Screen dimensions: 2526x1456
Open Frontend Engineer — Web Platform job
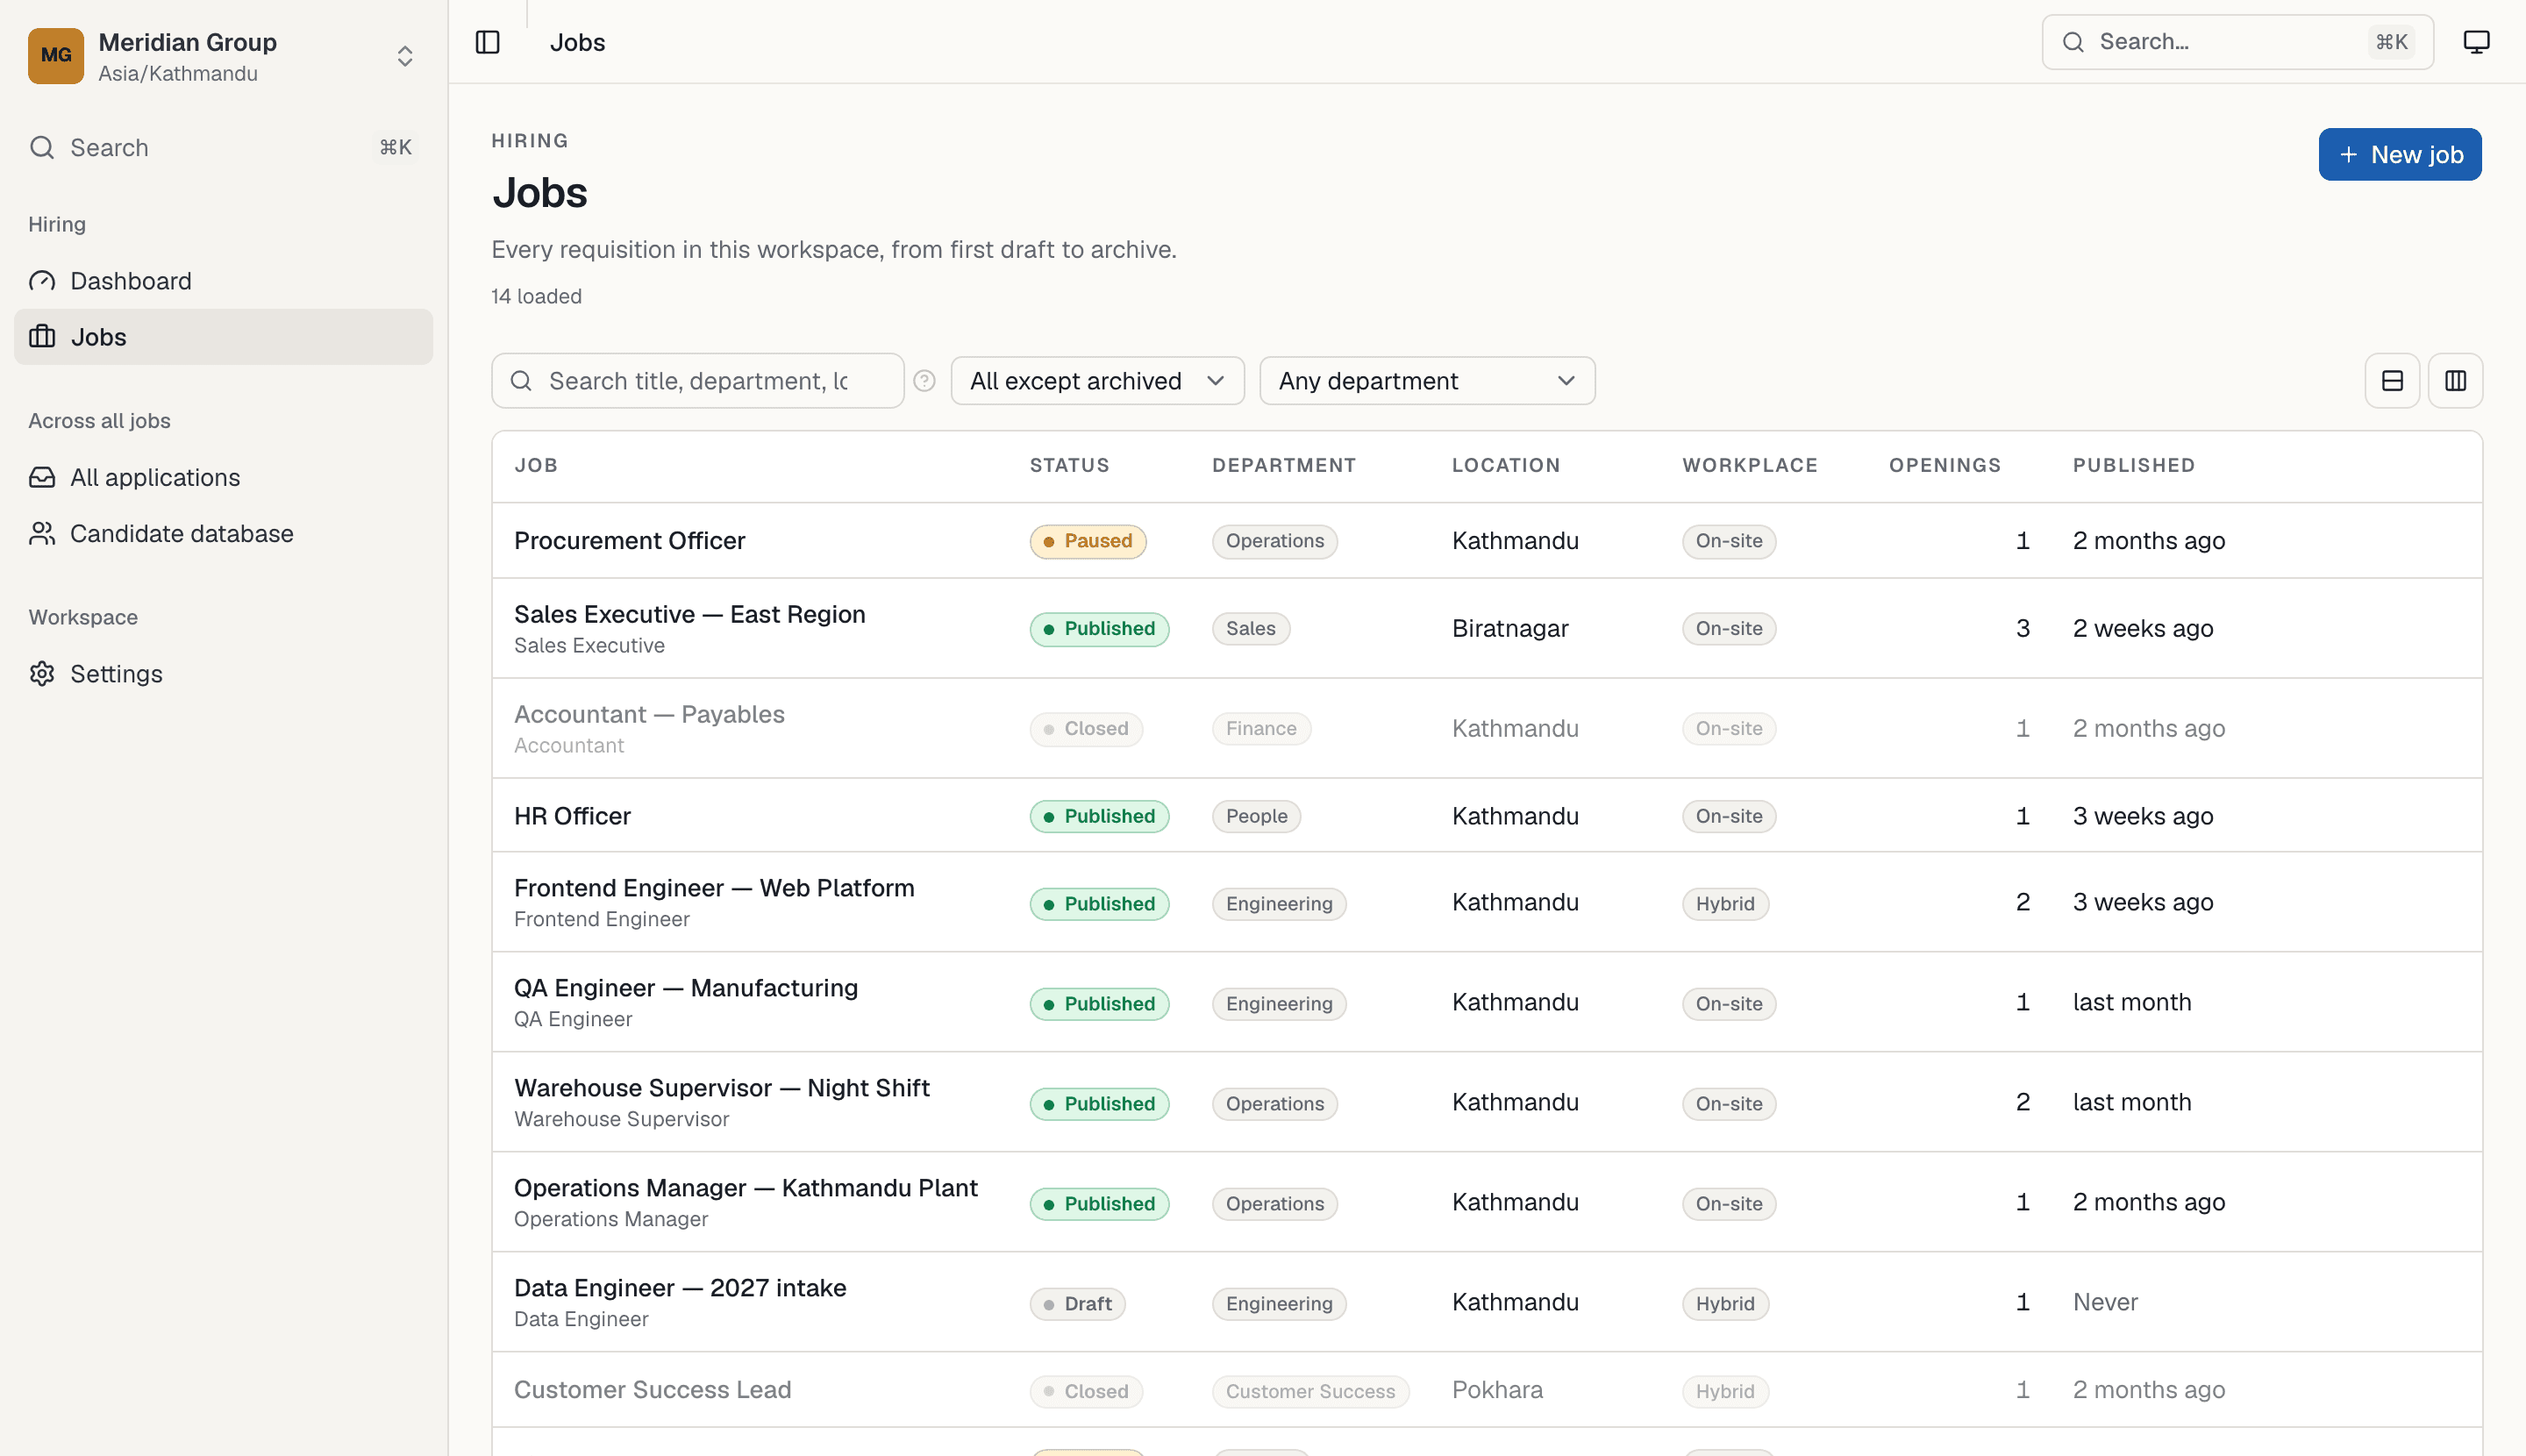(x=714, y=888)
